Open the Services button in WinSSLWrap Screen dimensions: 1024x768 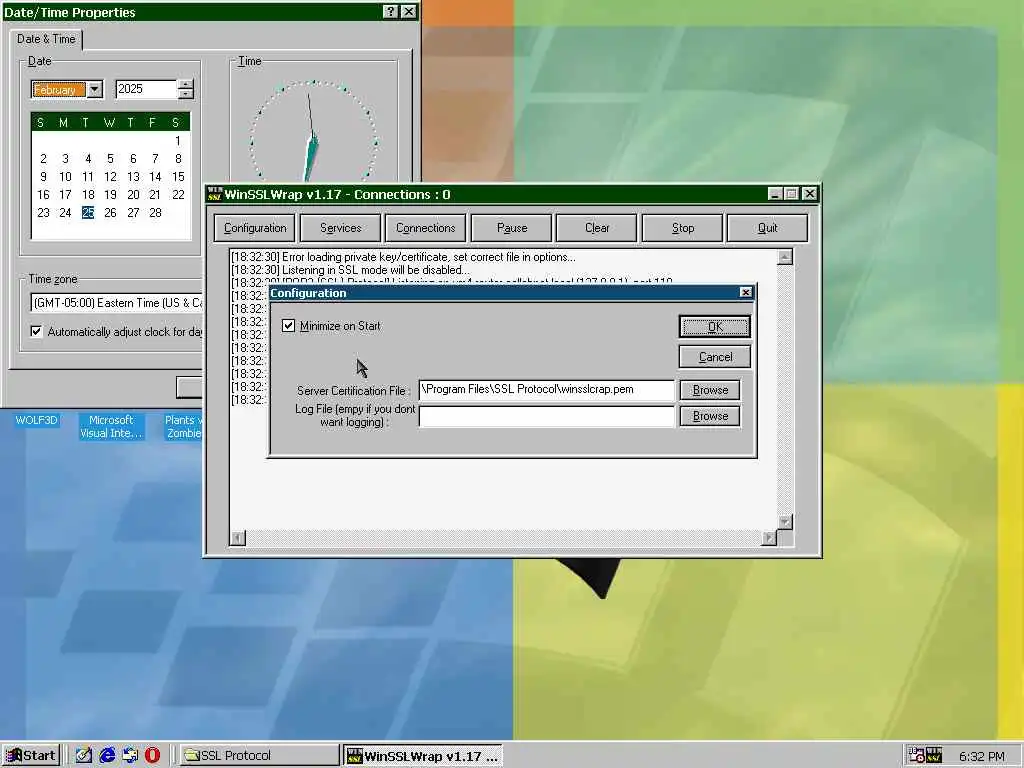pos(340,228)
